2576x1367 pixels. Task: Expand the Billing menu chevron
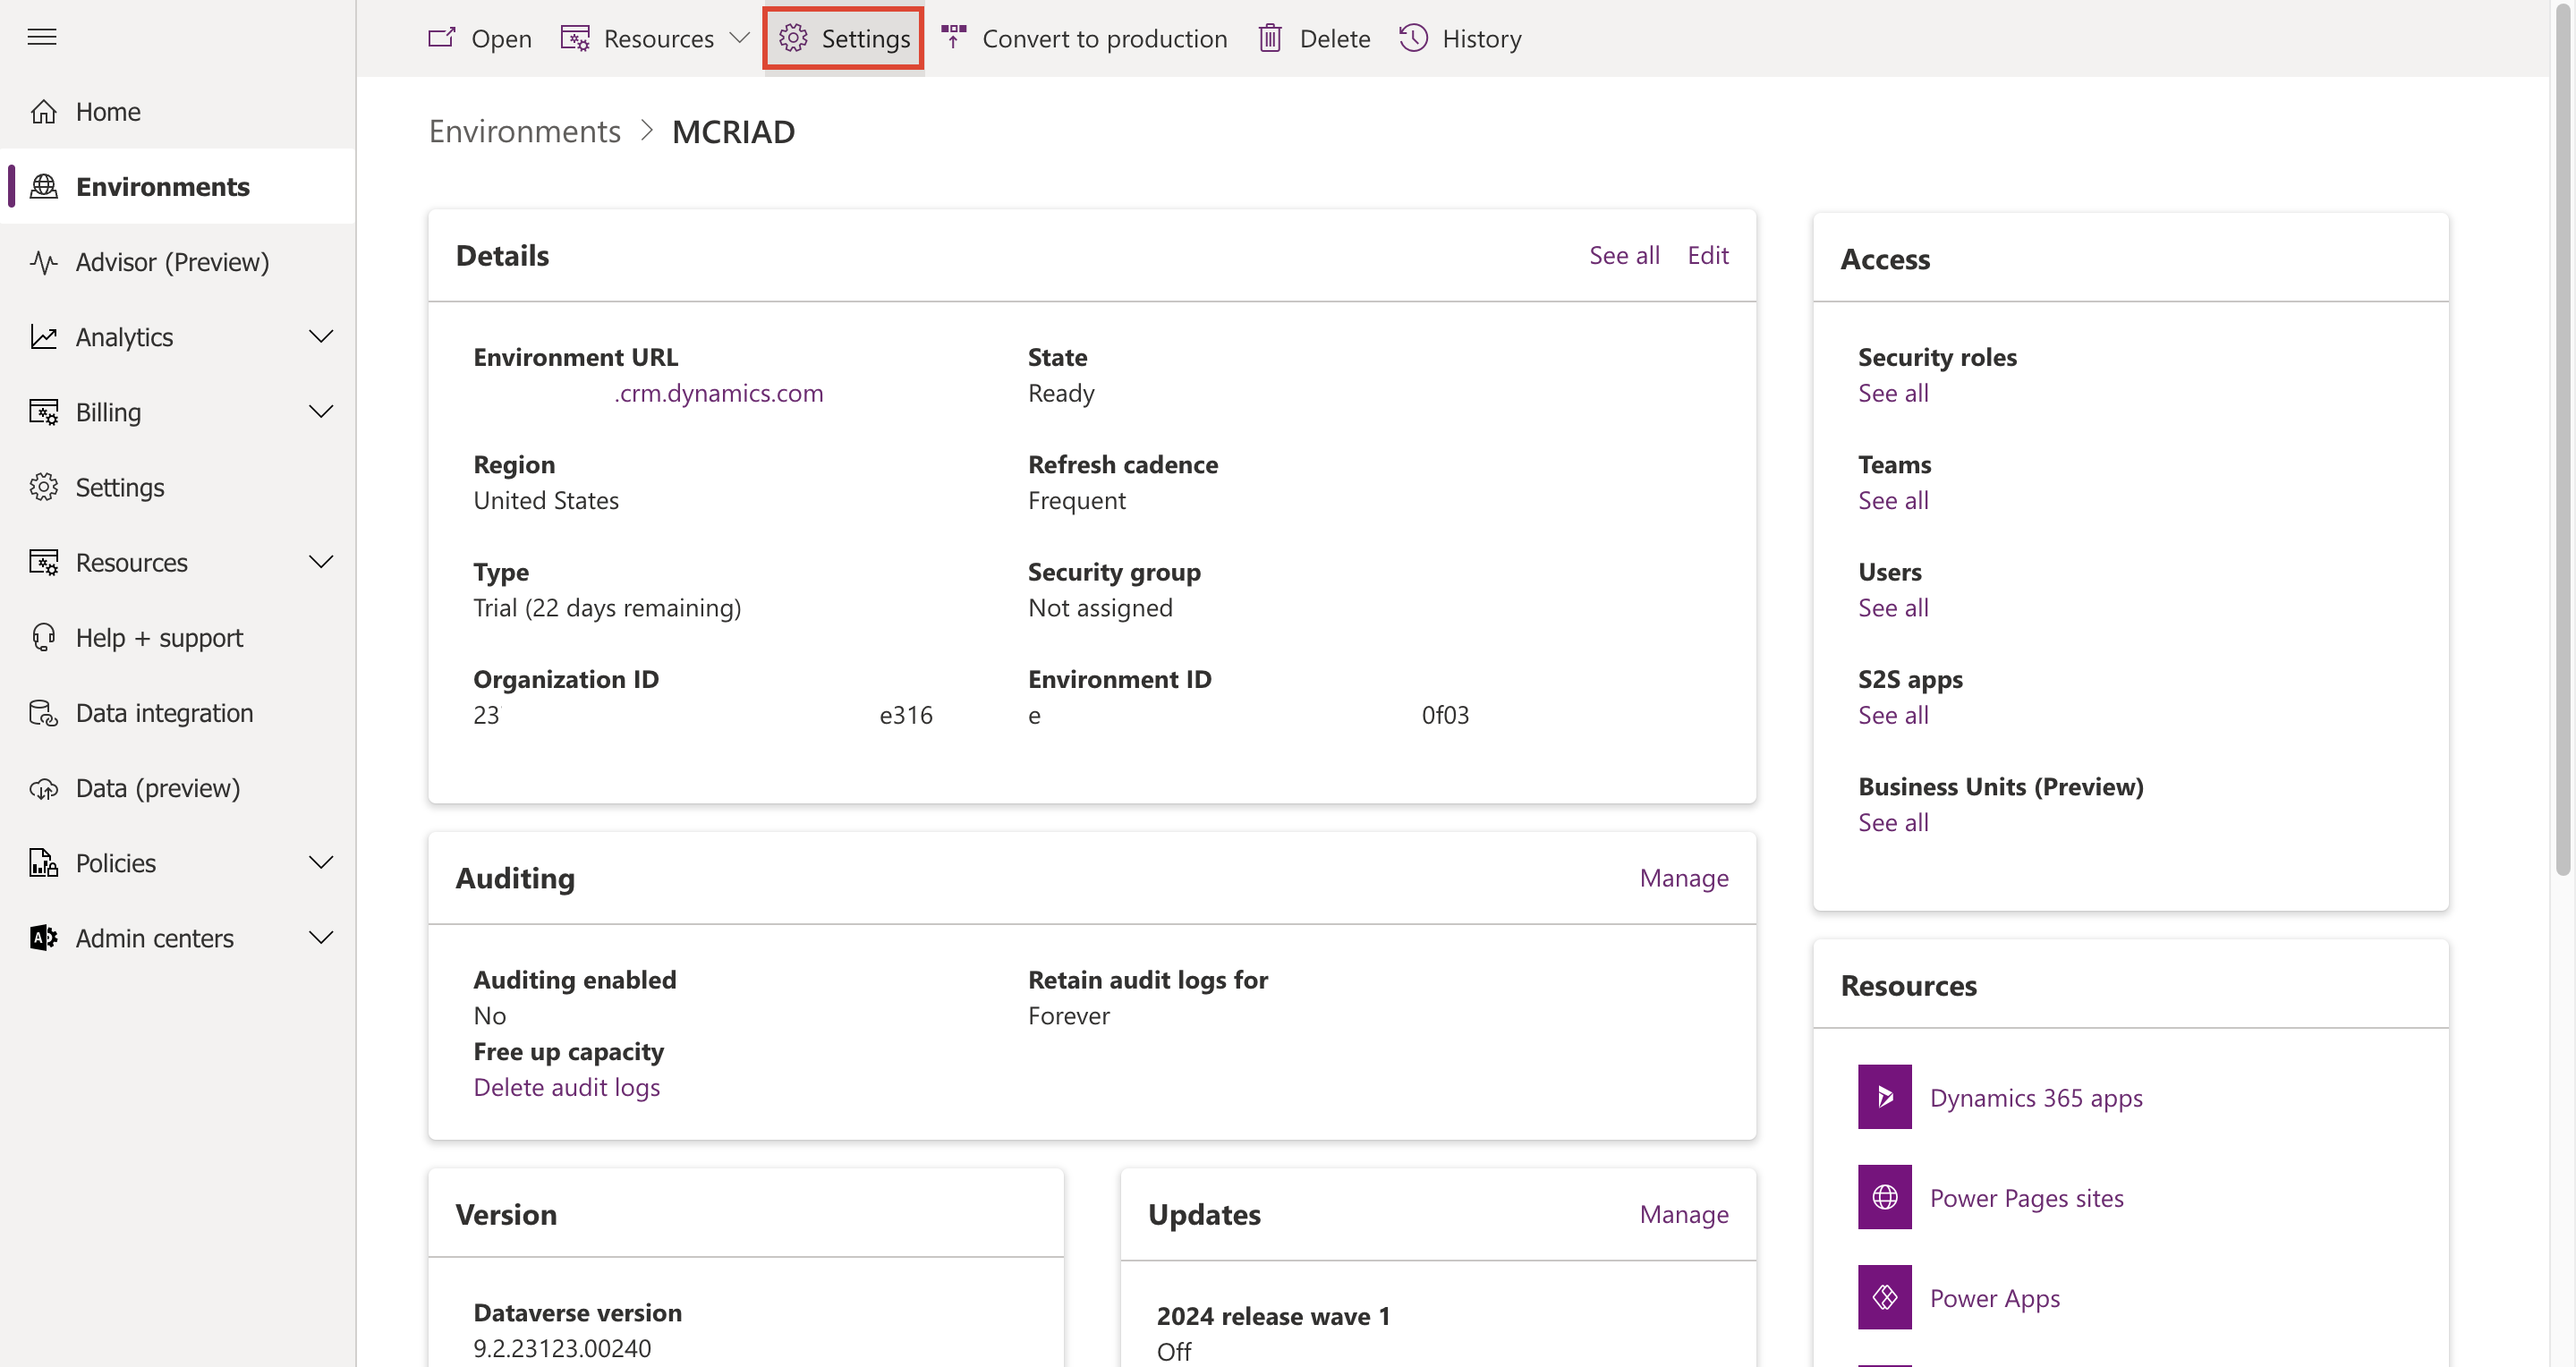click(x=321, y=412)
